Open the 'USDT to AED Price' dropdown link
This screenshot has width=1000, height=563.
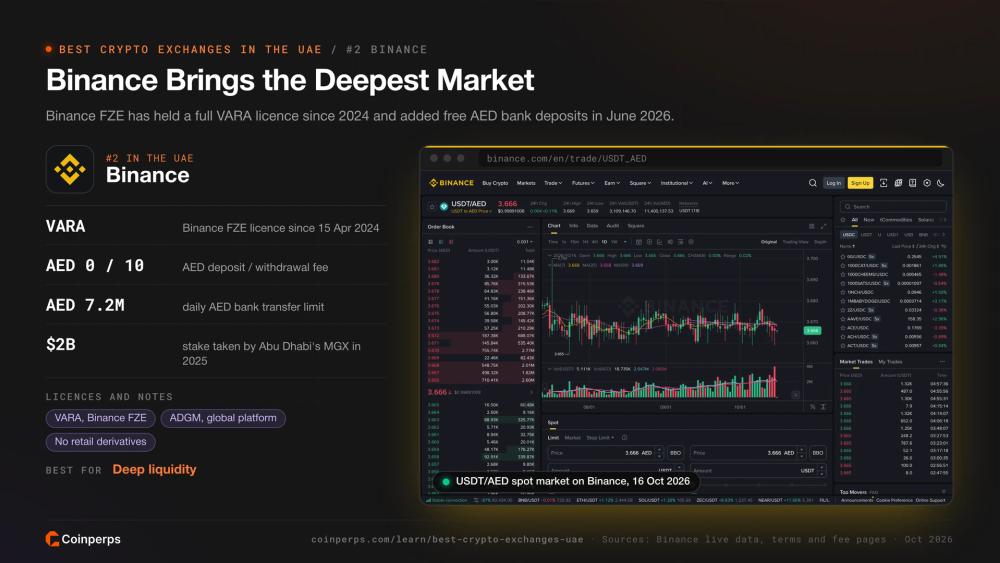coord(471,211)
